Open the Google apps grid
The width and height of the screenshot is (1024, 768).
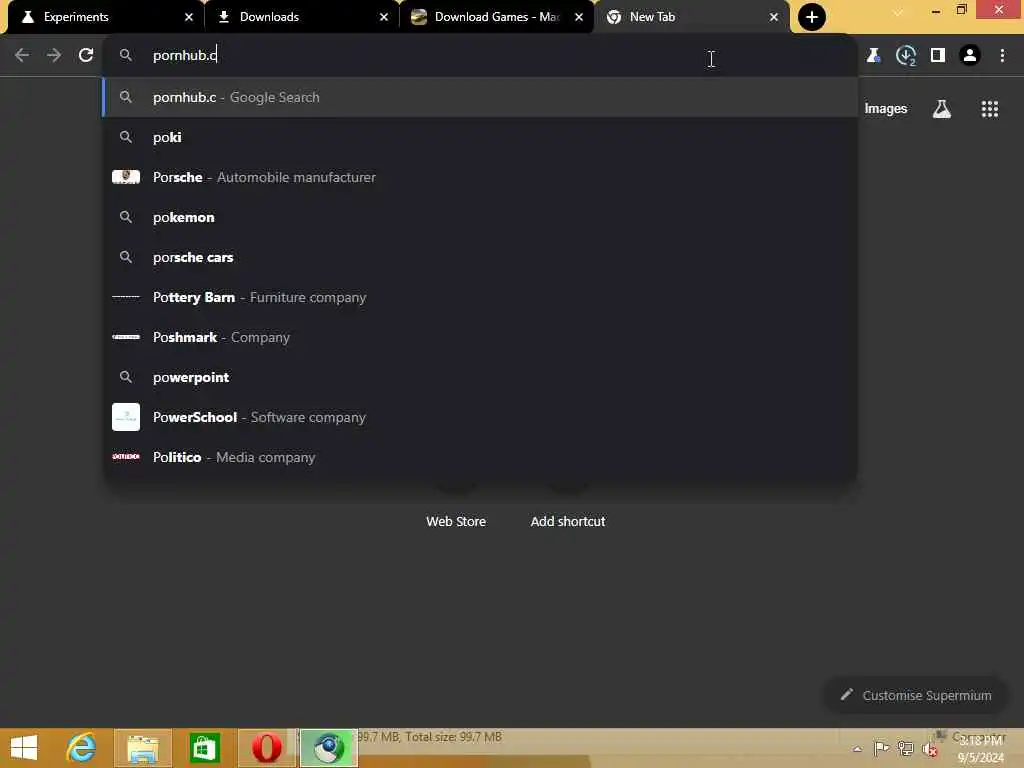pos(989,108)
